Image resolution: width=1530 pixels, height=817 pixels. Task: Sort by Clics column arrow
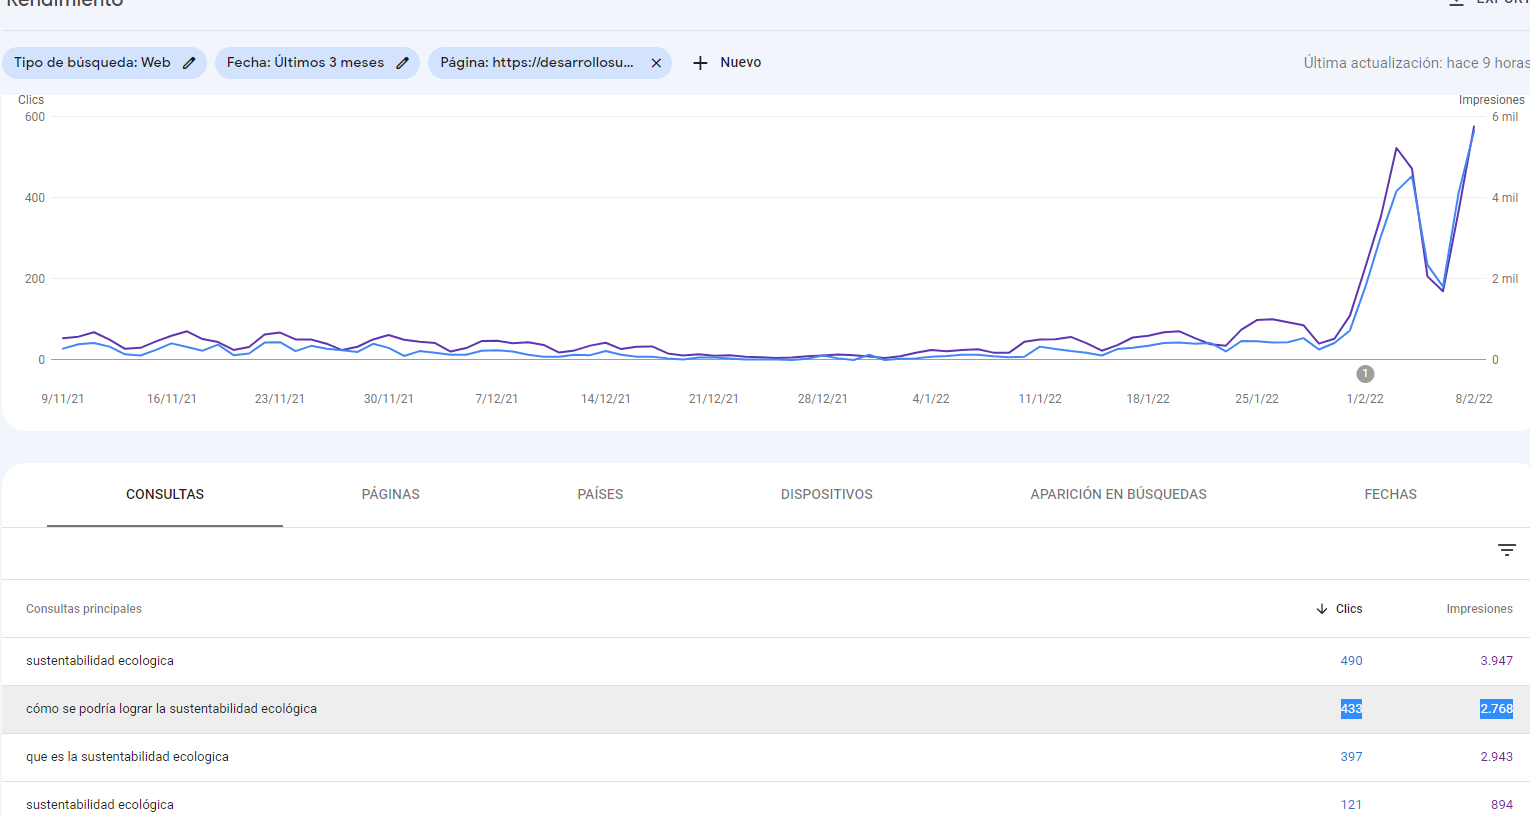(x=1322, y=609)
